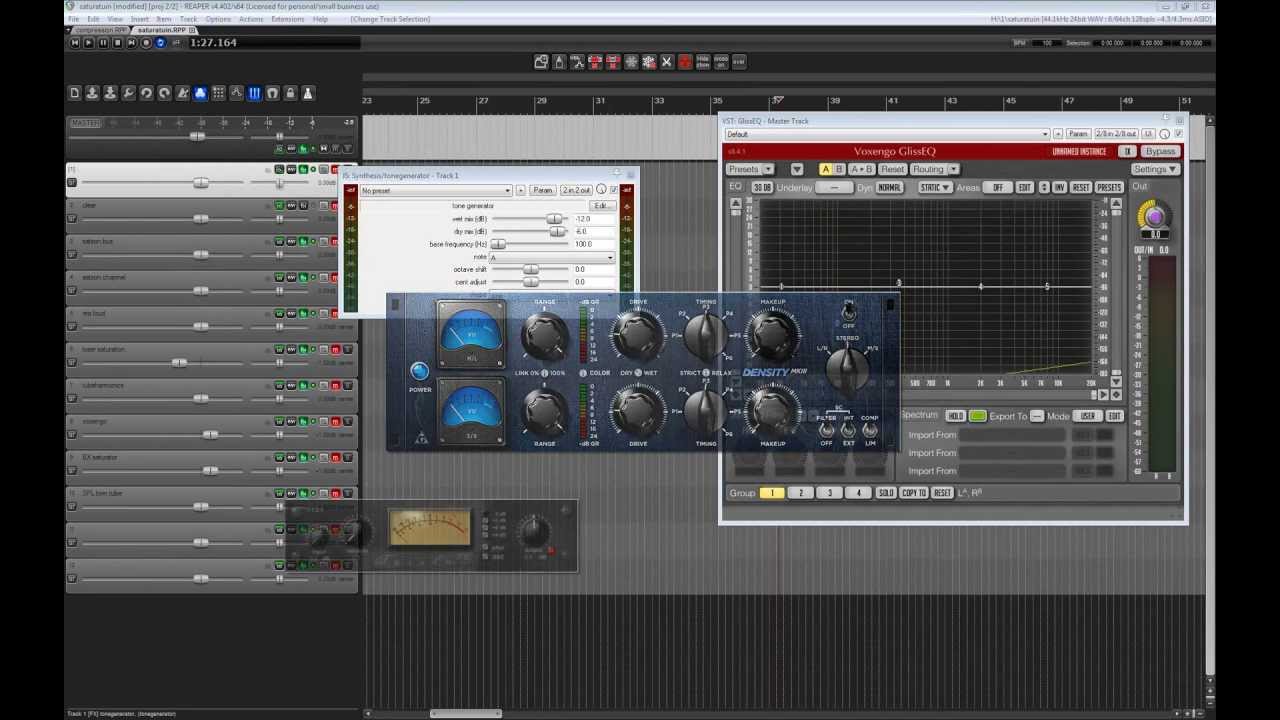1280x720 pixels.
Task: Click the New Project toolbar icon
Action: (74, 93)
